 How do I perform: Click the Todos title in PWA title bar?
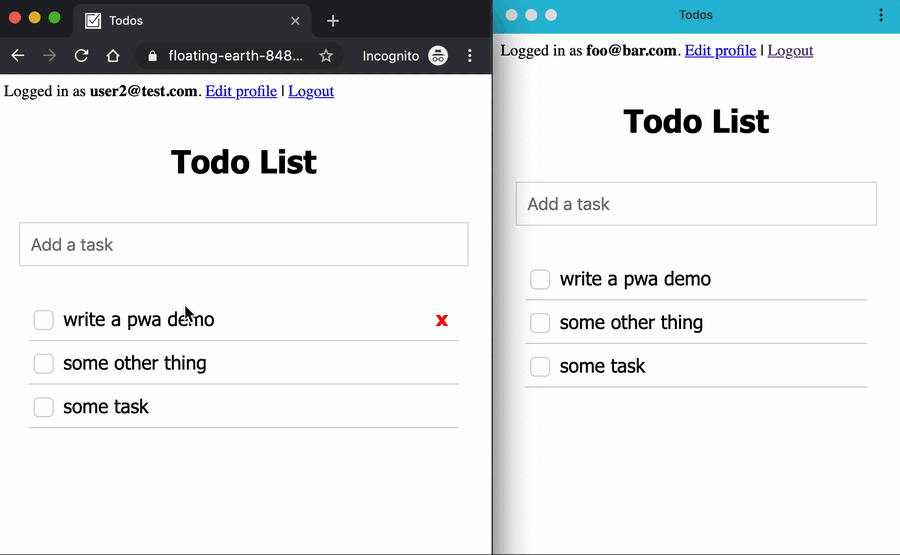pos(696,15)
